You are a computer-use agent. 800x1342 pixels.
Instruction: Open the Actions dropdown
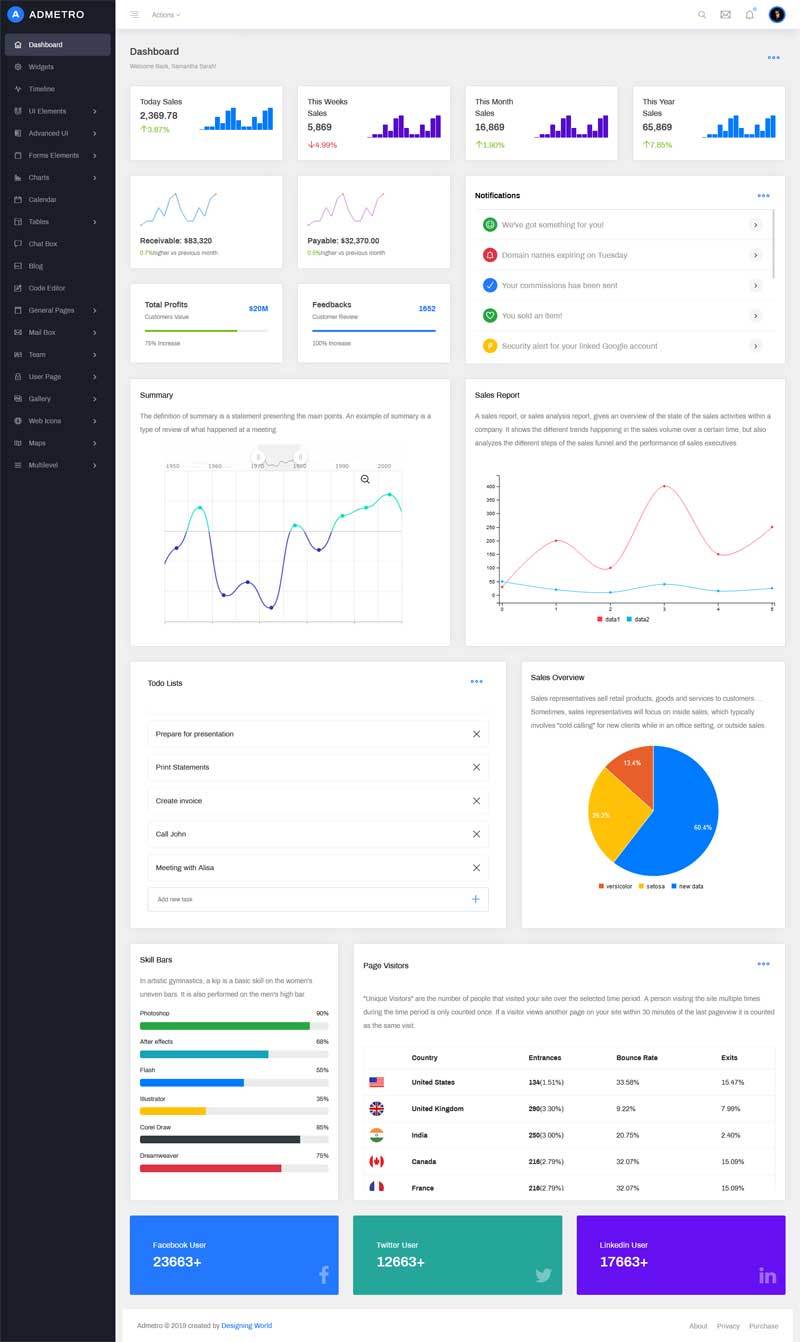pos(165,15)
